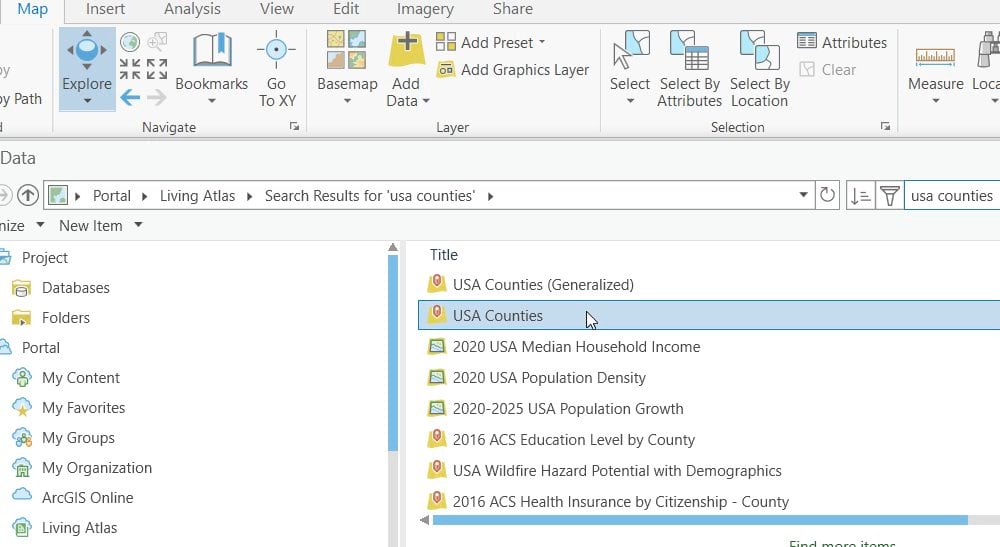Open the path history dropdown arrow
Image resolution: width=1000 pixels, height=547 pixels.
pyautogui.click(x=804, y=195)
